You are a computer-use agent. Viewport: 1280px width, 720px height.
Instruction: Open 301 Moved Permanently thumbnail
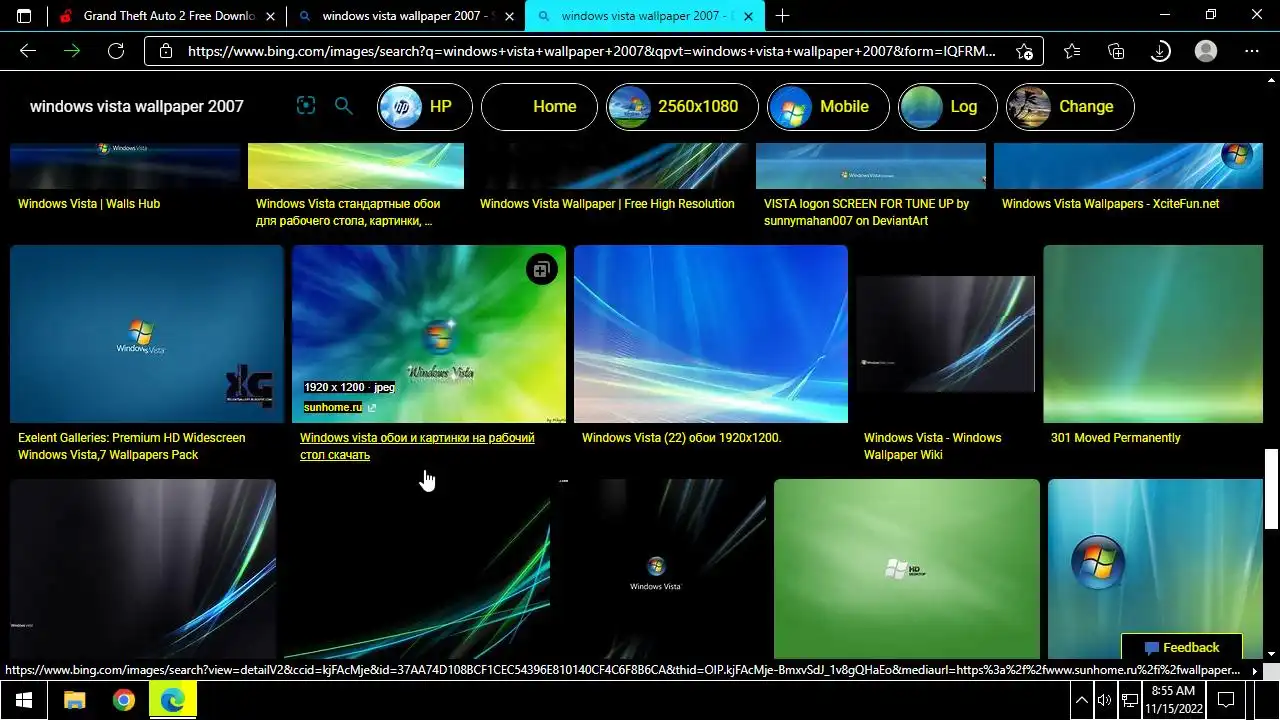[x=1153, y=334]
